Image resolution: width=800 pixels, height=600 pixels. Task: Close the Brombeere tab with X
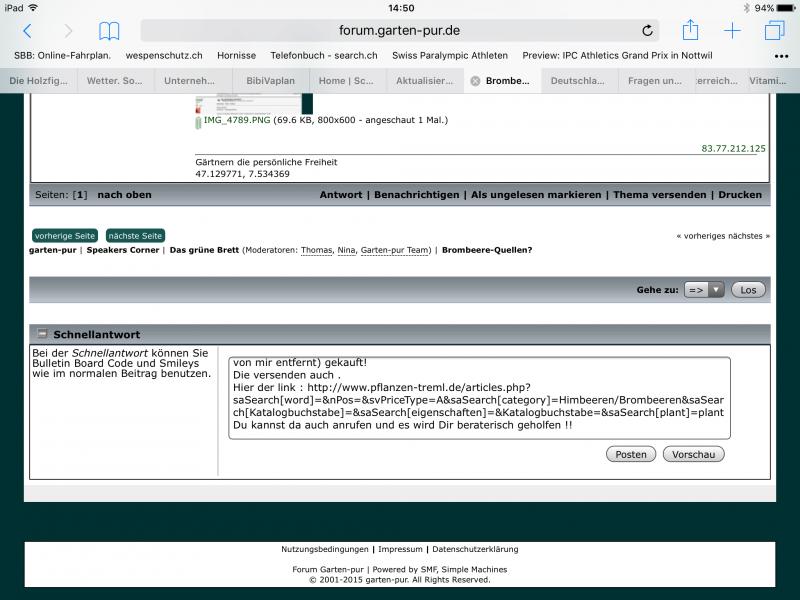click(x=475, y=81)
